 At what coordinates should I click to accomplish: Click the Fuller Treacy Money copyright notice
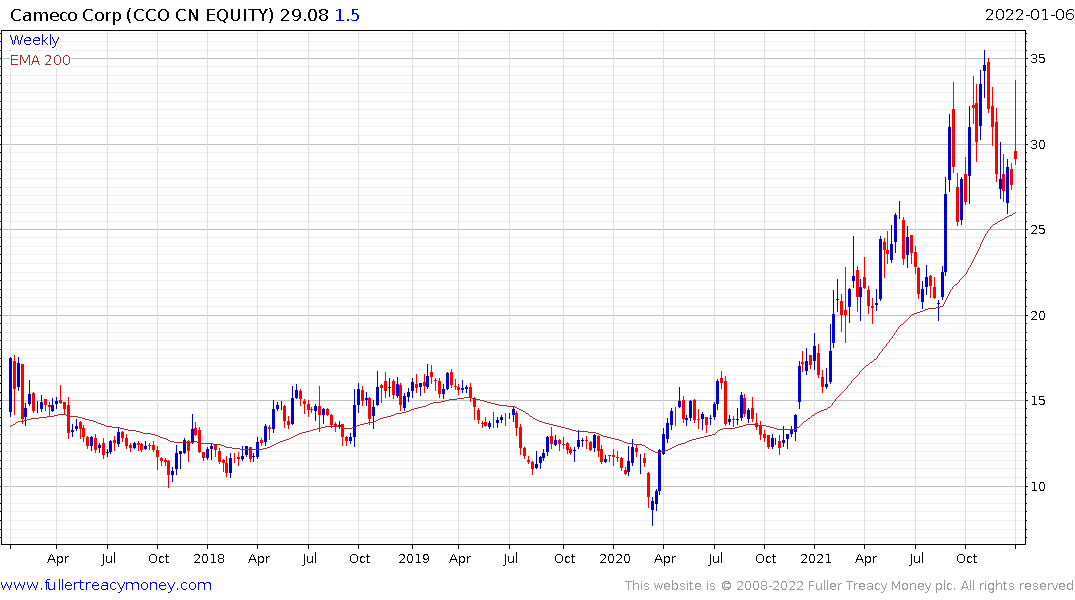[x=849, y=585]
